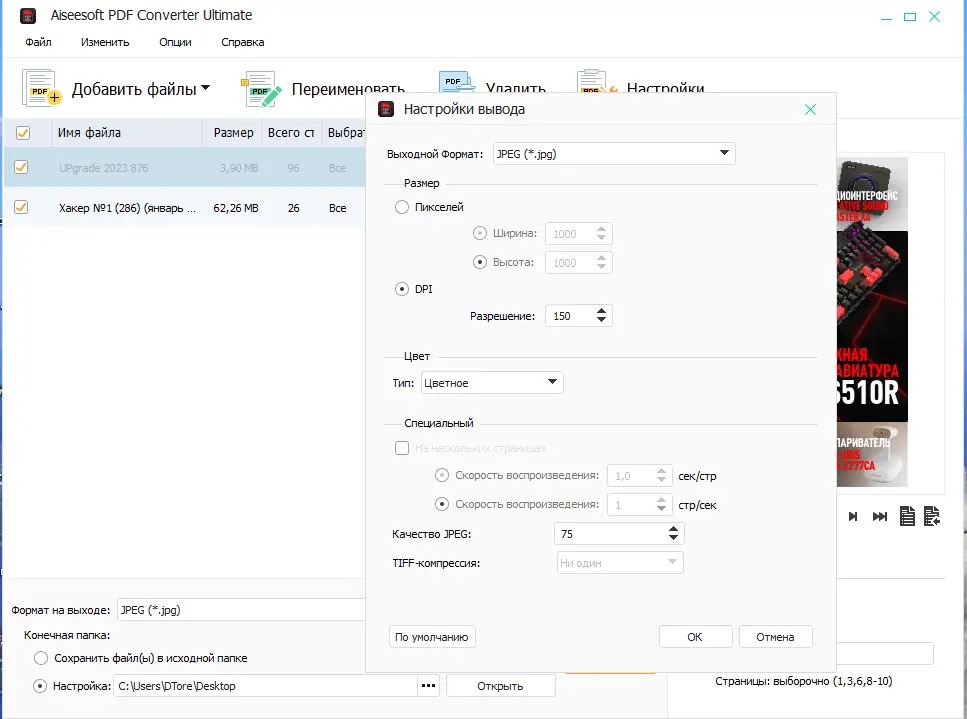
Task: Click the Переименовать toolbar label
Action: click(x=348, y=89)
